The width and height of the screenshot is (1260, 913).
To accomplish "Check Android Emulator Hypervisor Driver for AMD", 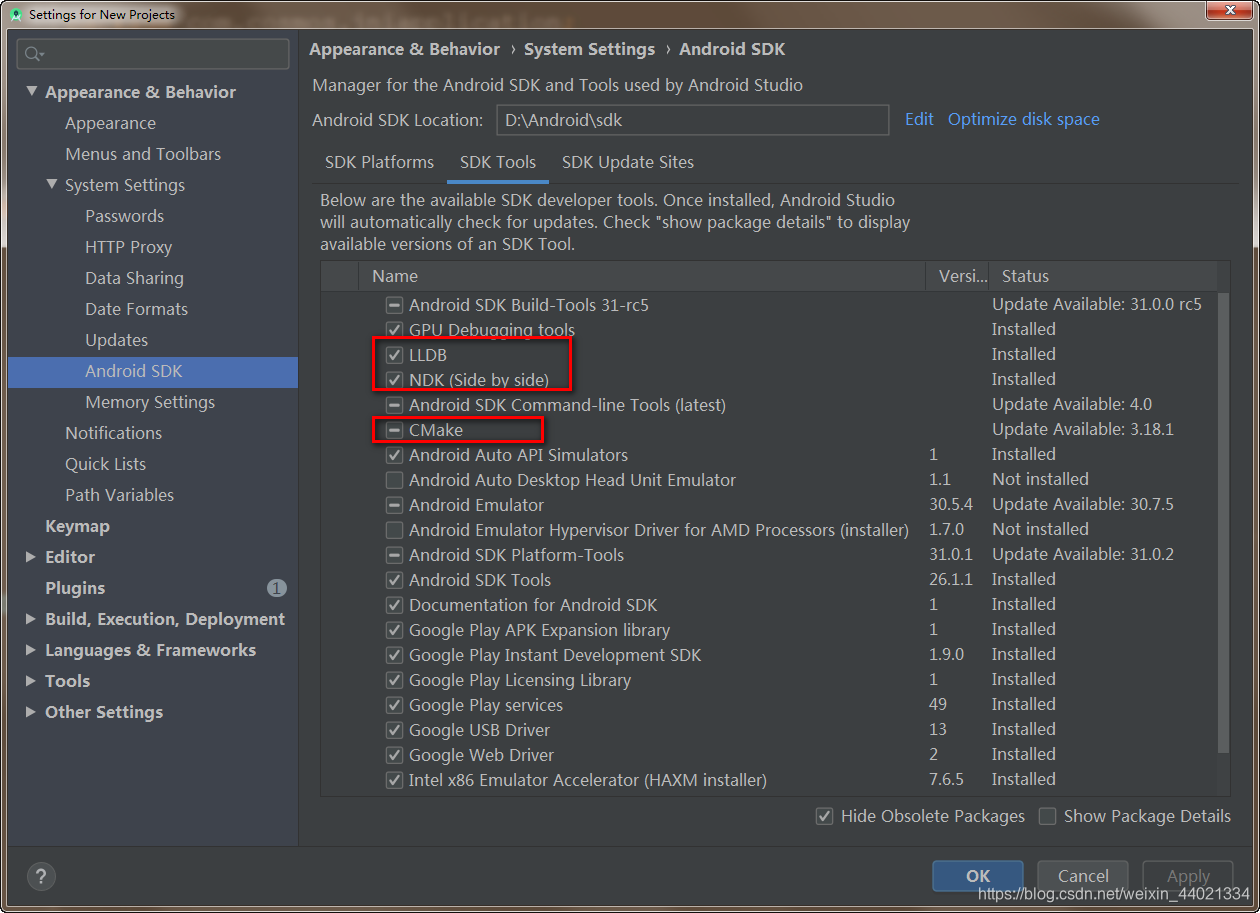I will [394, 530].
